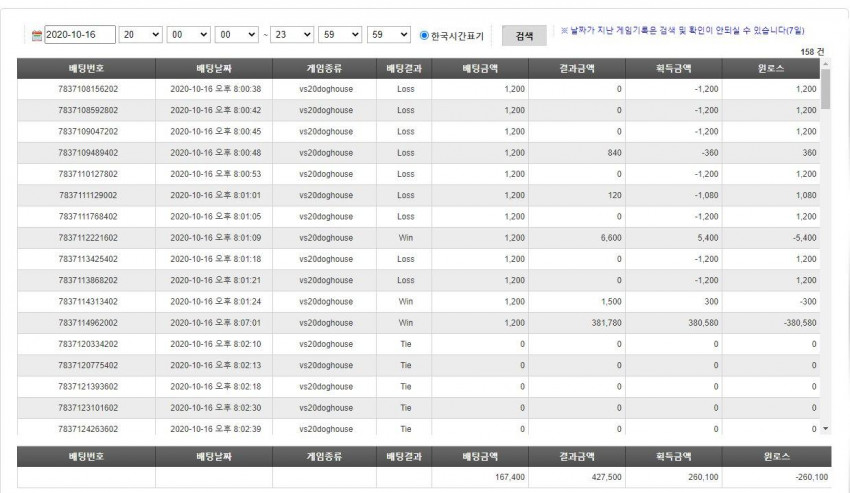Open the start minute dropdown
Screen dimensions: 850x493
[189, 35]
